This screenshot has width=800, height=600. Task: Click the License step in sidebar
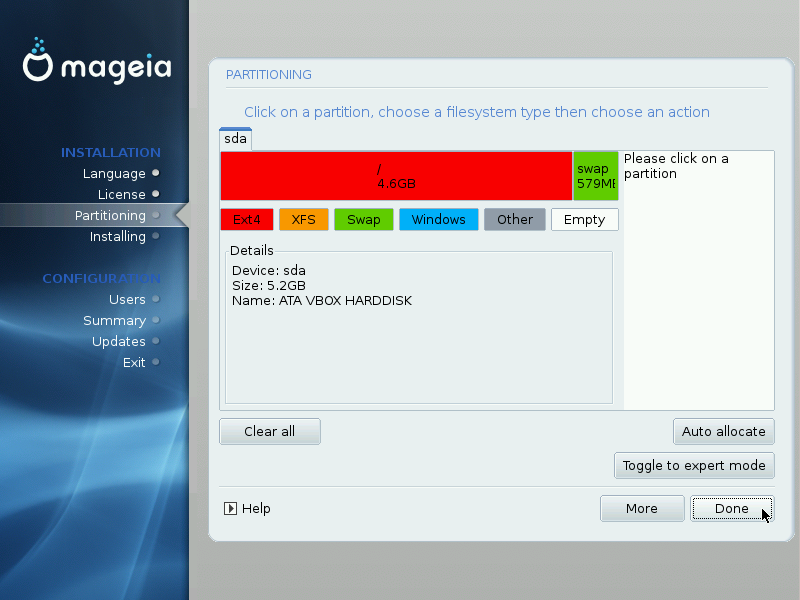[121, 194]
